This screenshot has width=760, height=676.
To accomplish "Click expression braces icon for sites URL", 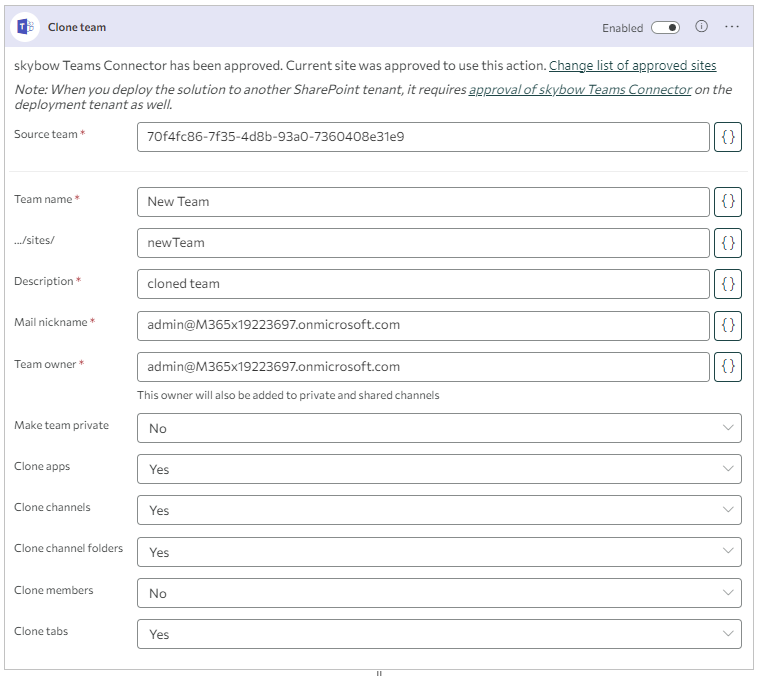I will [728, 242].
